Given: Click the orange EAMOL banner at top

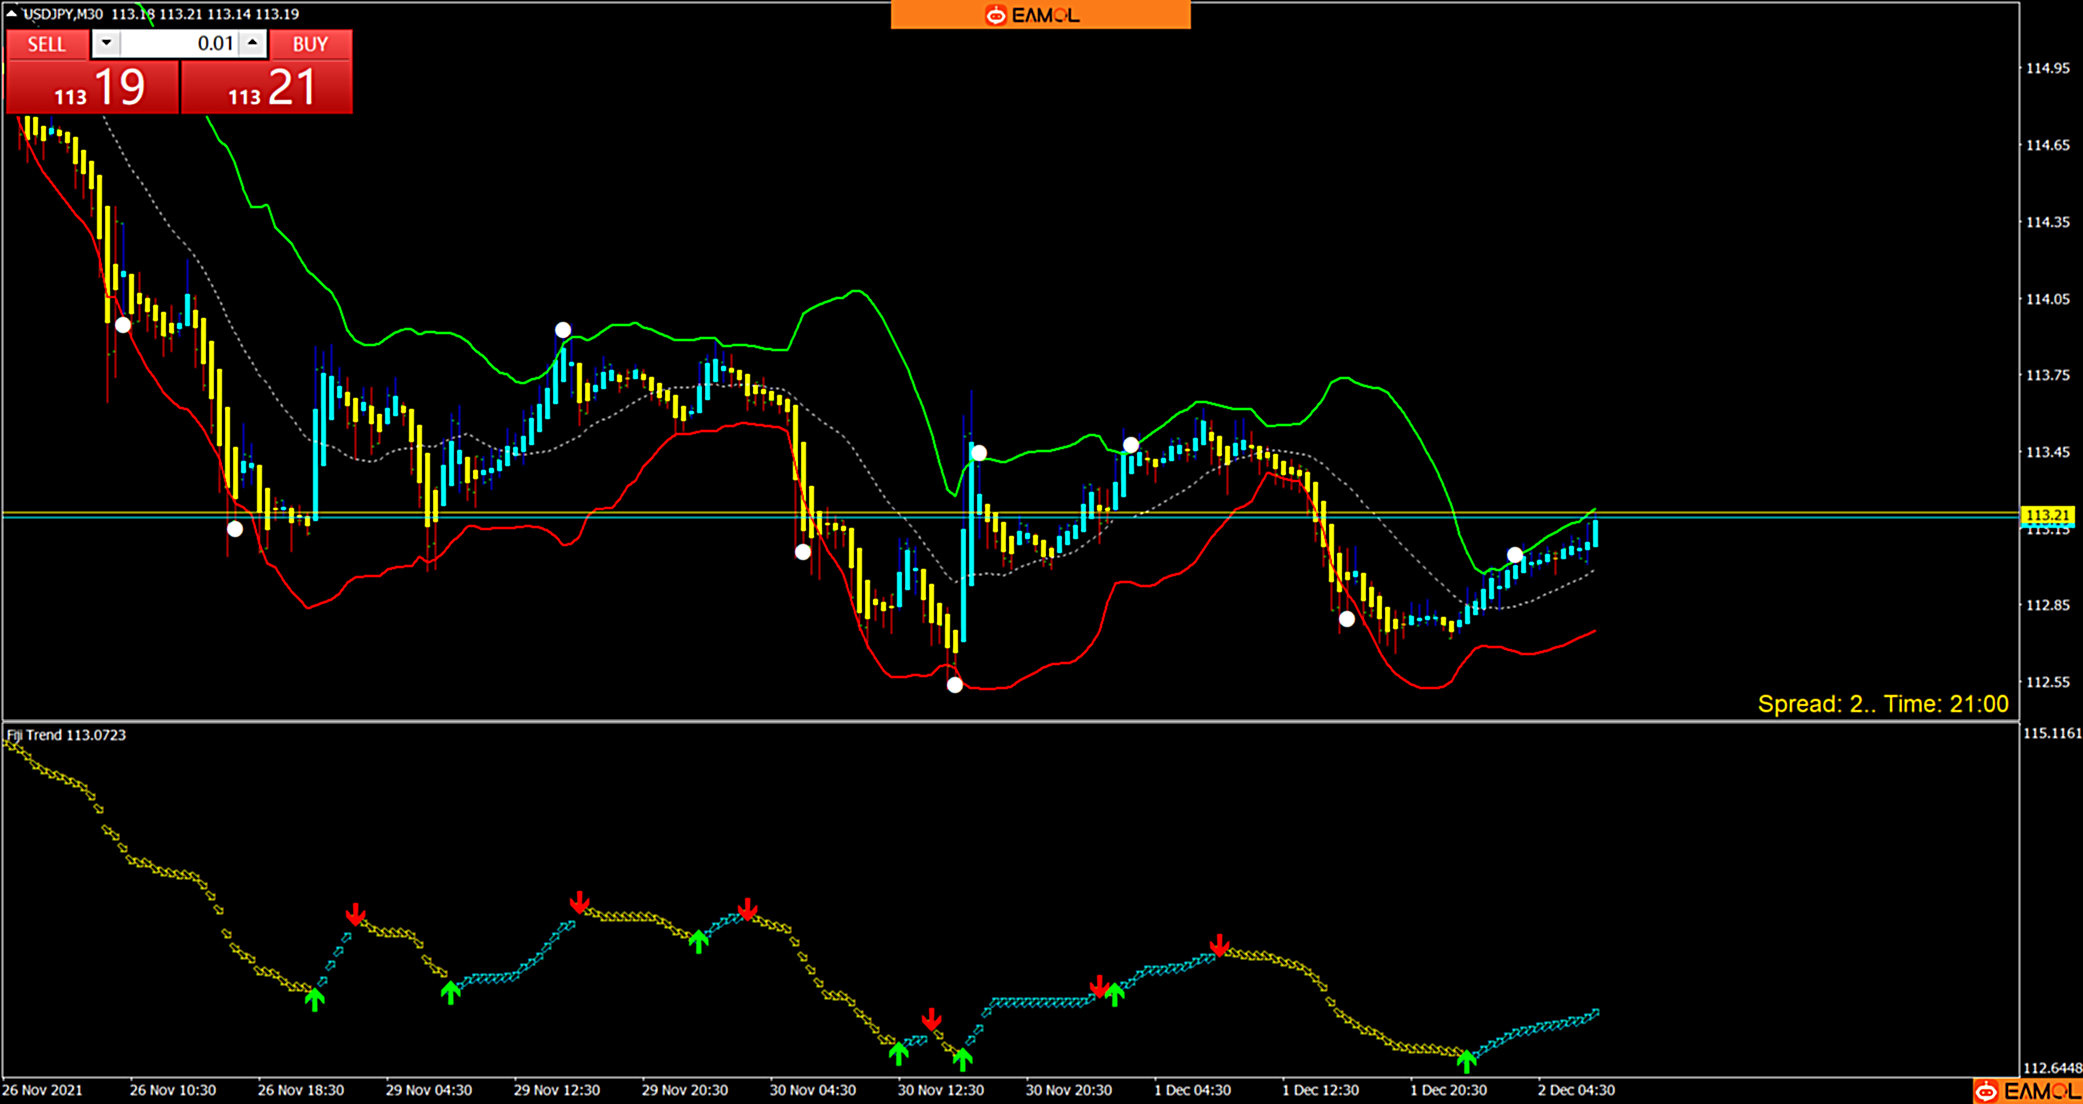Looking at the screenshot, I should [x=1040, y=15].
